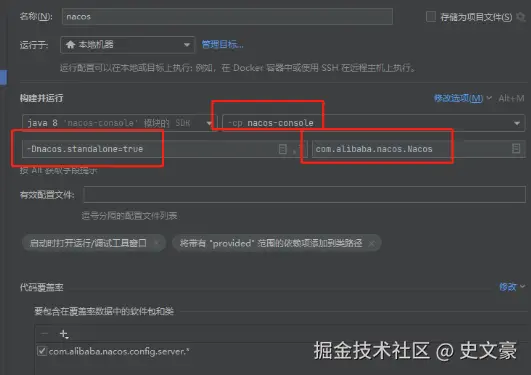
Task: Open the code coverage Modify link
Action: 508,287
